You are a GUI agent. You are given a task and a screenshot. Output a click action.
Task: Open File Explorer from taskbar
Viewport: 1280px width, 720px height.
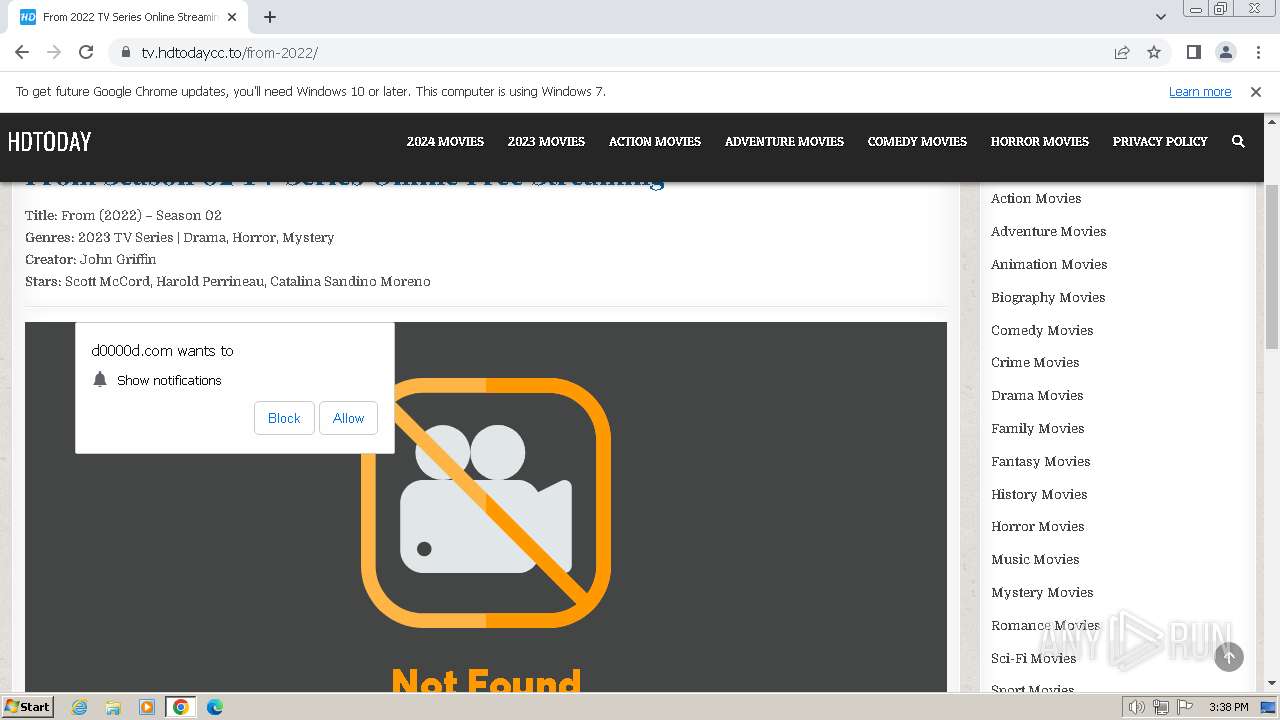(x=113, y=707)
